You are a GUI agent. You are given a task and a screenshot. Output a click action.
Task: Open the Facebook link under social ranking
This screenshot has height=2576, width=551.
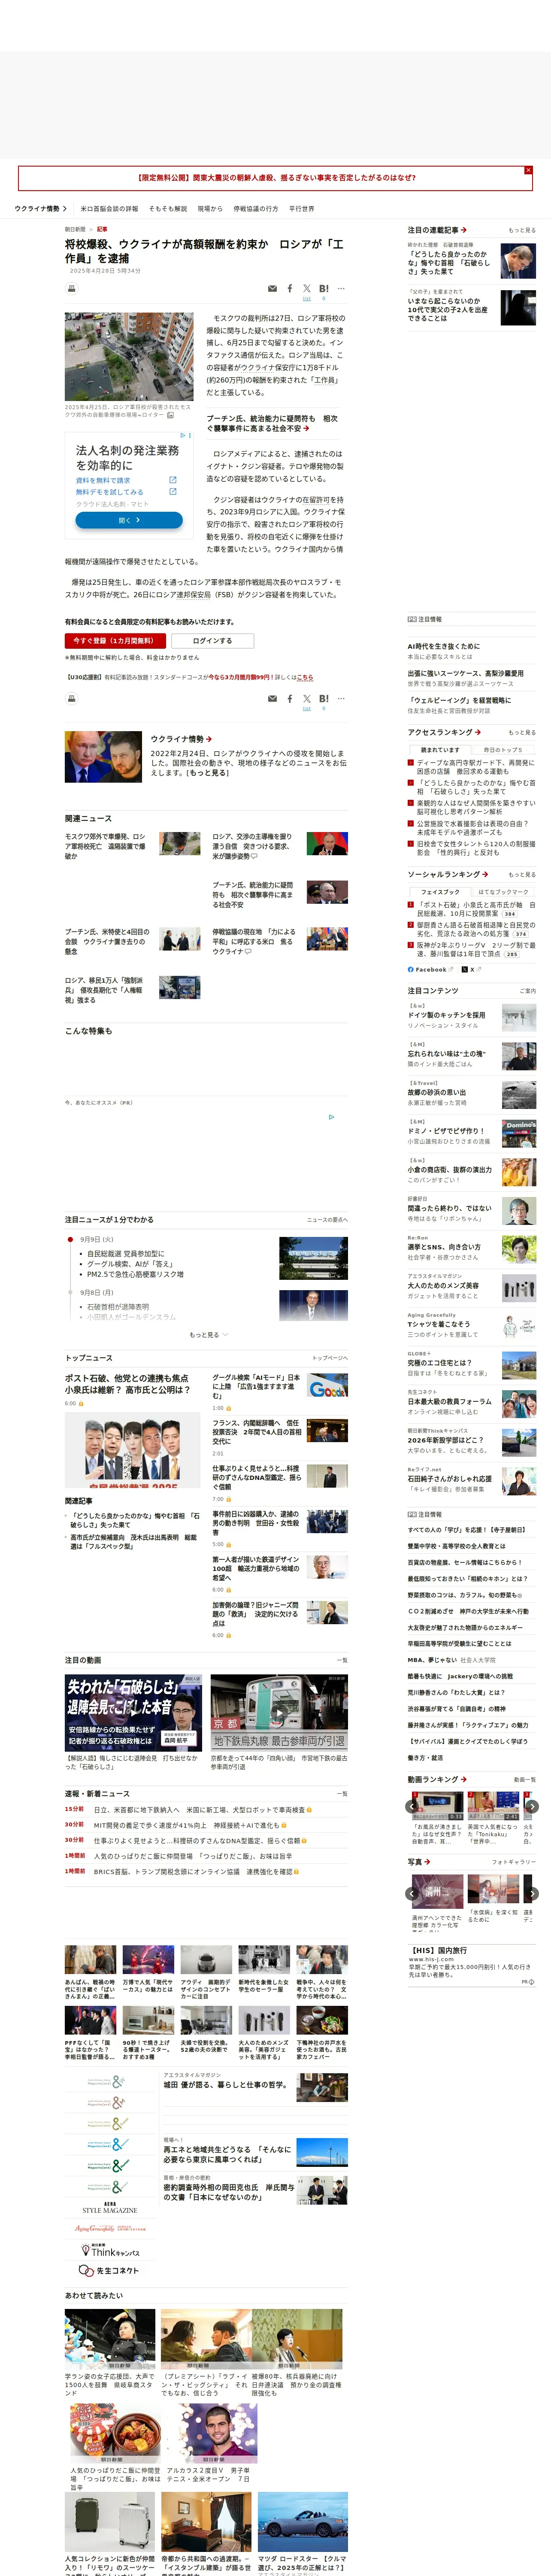click(x=430, y=969)
